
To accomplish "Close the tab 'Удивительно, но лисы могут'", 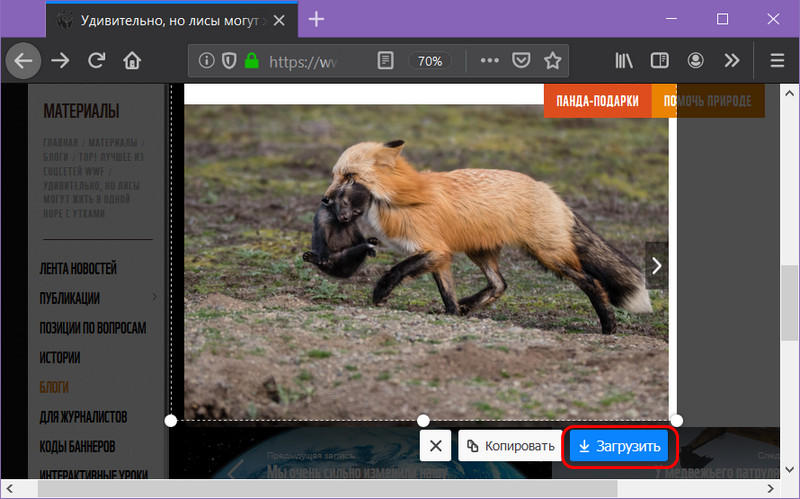I will point(279,20).
